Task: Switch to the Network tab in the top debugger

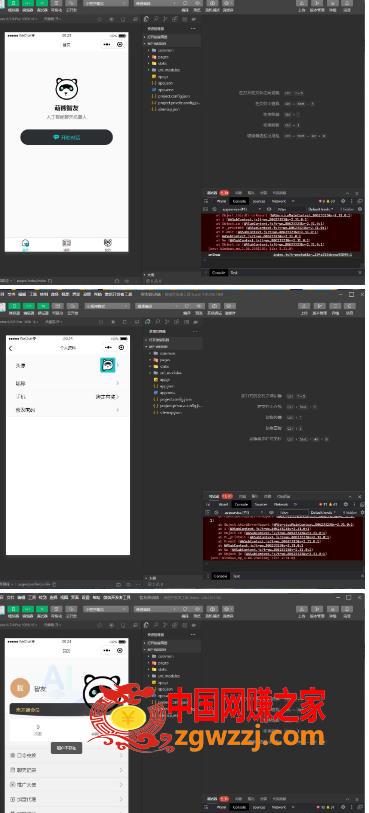Action: tap(279, 201)
